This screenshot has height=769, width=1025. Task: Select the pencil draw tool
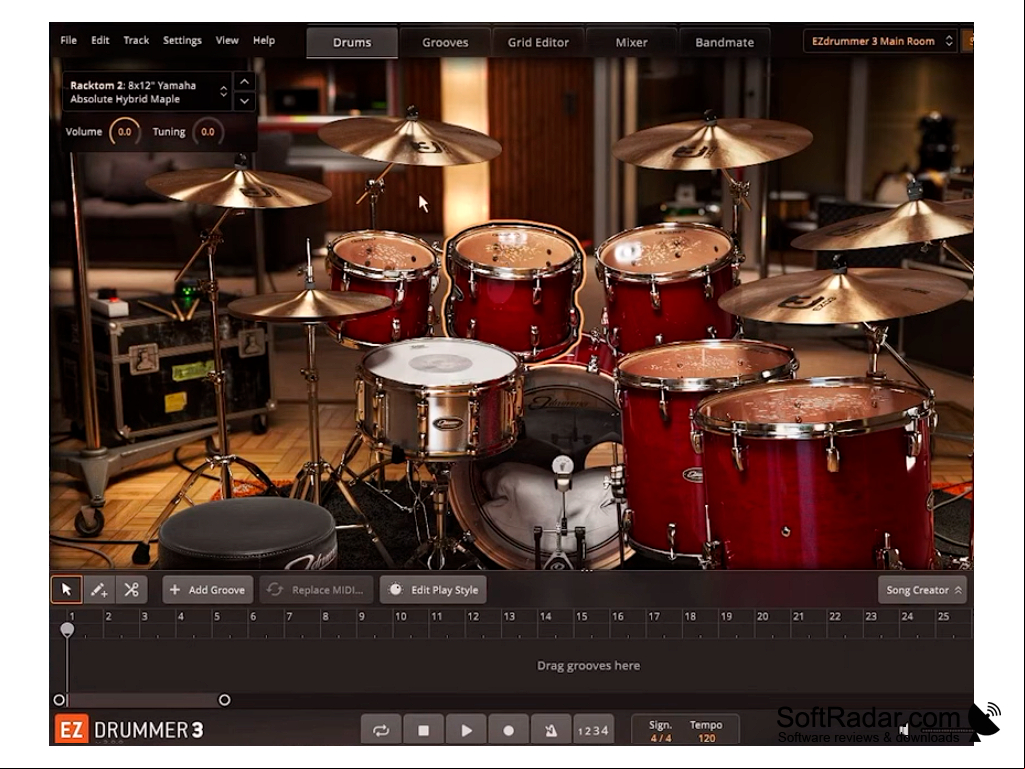[x=99, y=590]
